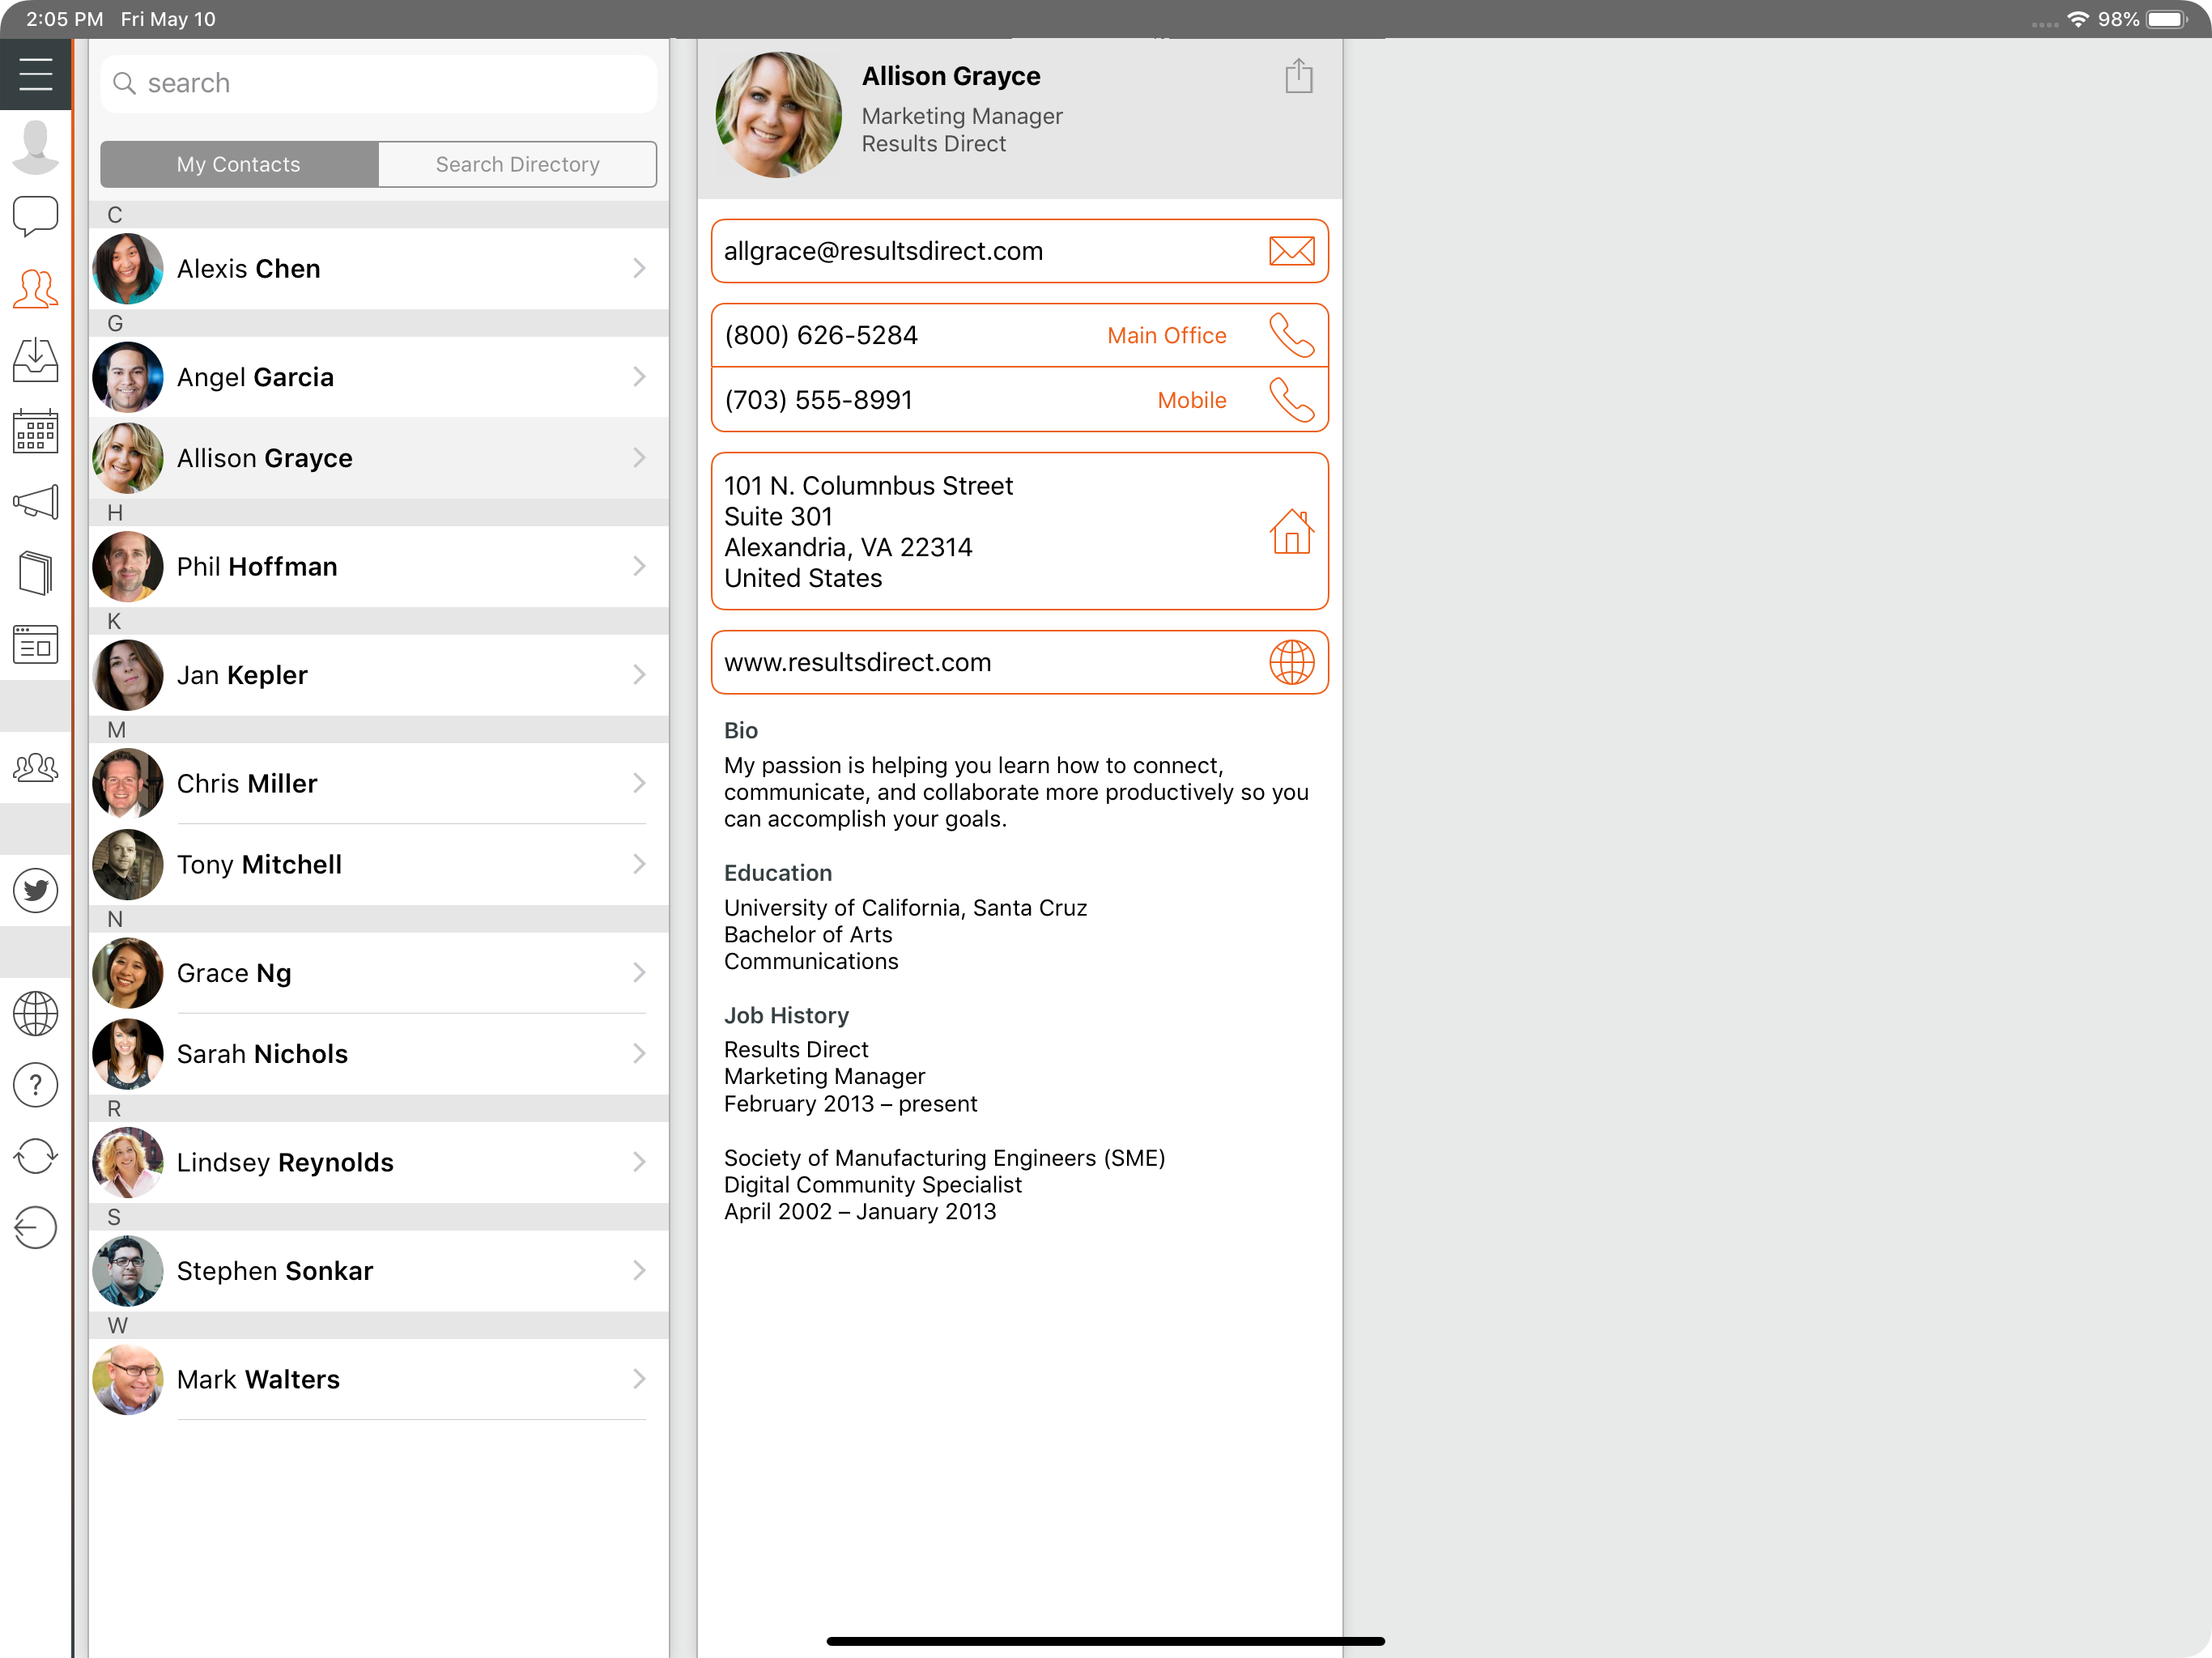Tap the Bio section heading

click(x=741, y=730)
